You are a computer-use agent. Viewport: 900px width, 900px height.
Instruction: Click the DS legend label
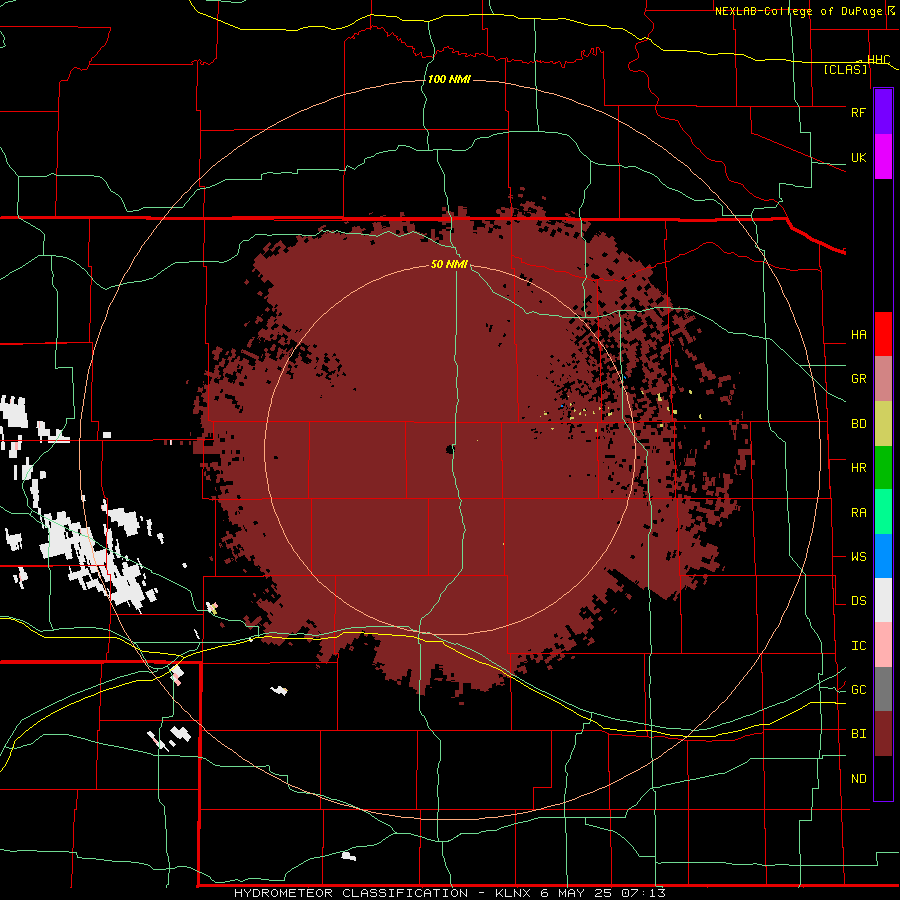(x=858, y=600)
